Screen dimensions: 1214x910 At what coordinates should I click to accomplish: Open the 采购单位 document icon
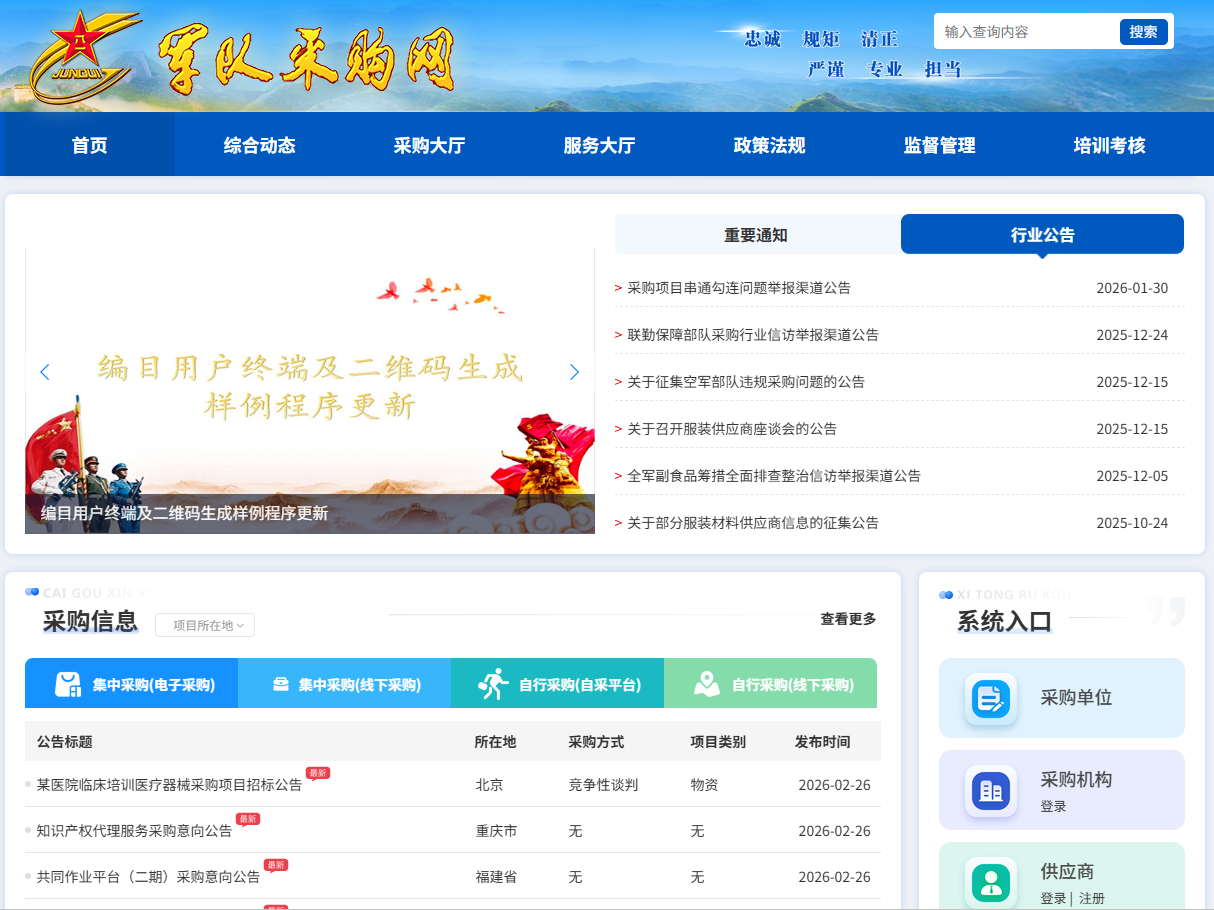(990, 700)
